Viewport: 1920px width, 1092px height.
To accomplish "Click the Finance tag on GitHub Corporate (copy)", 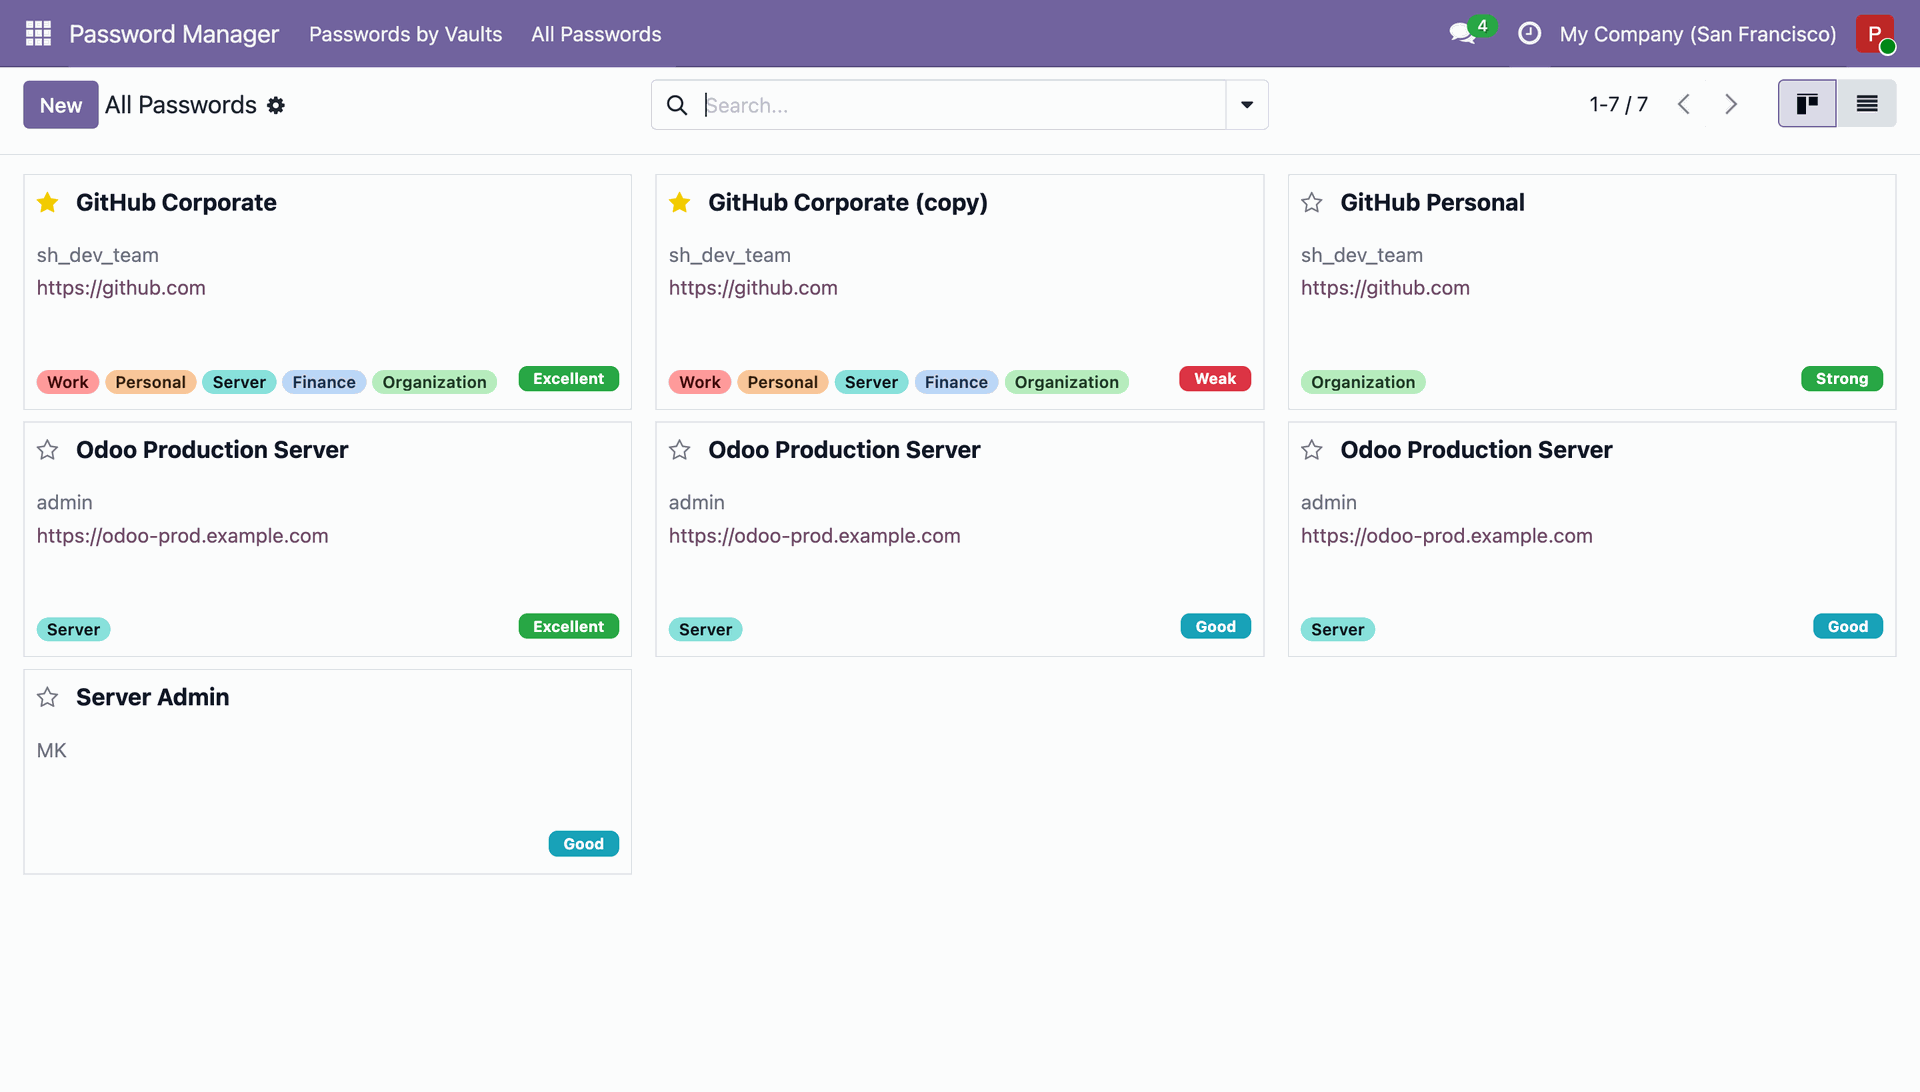I will [956, 382].
